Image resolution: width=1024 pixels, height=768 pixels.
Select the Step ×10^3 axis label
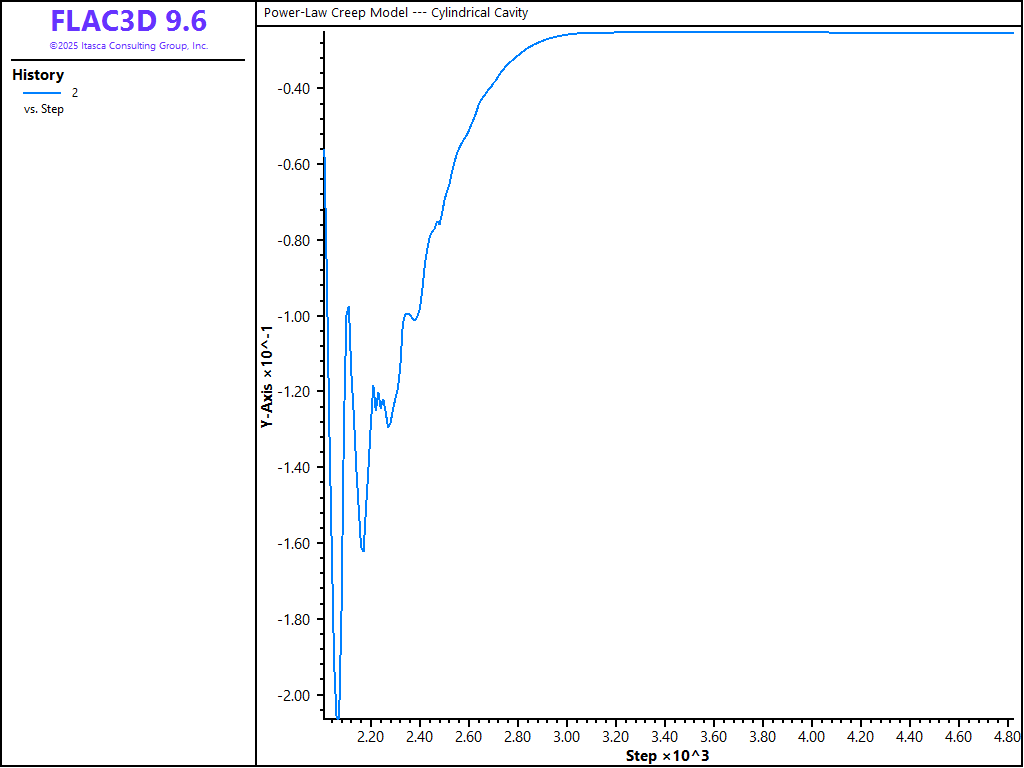pos(667,755)
